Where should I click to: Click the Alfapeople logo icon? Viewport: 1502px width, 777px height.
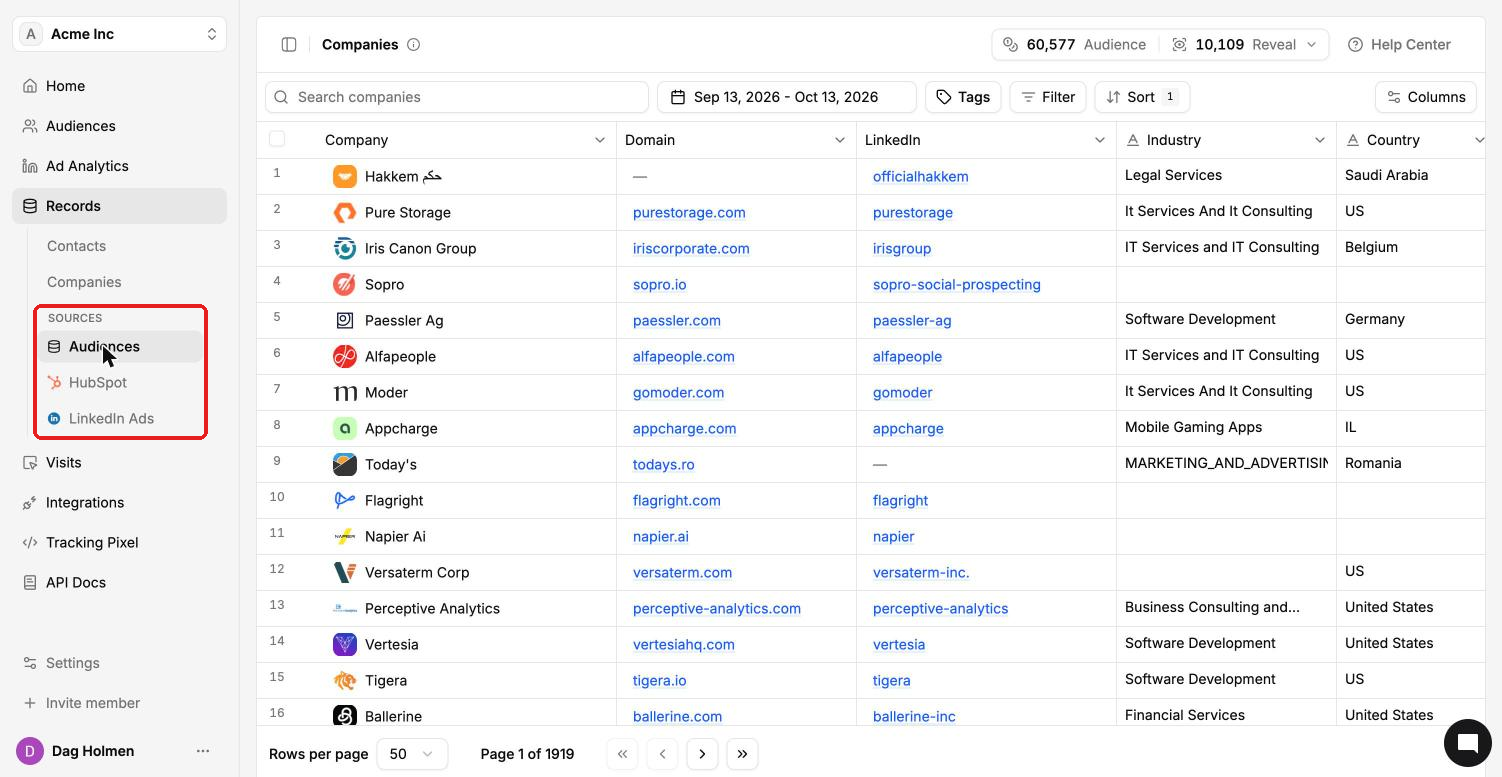(345, 356)
